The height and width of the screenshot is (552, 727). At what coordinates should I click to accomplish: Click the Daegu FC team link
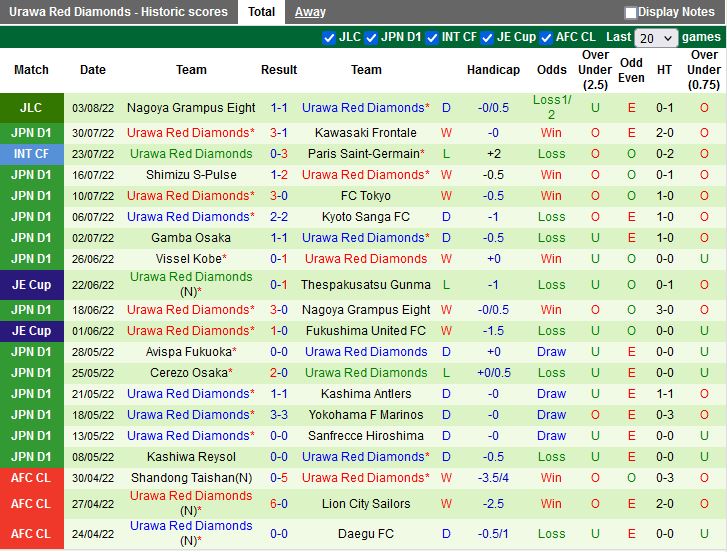point(365,534)
